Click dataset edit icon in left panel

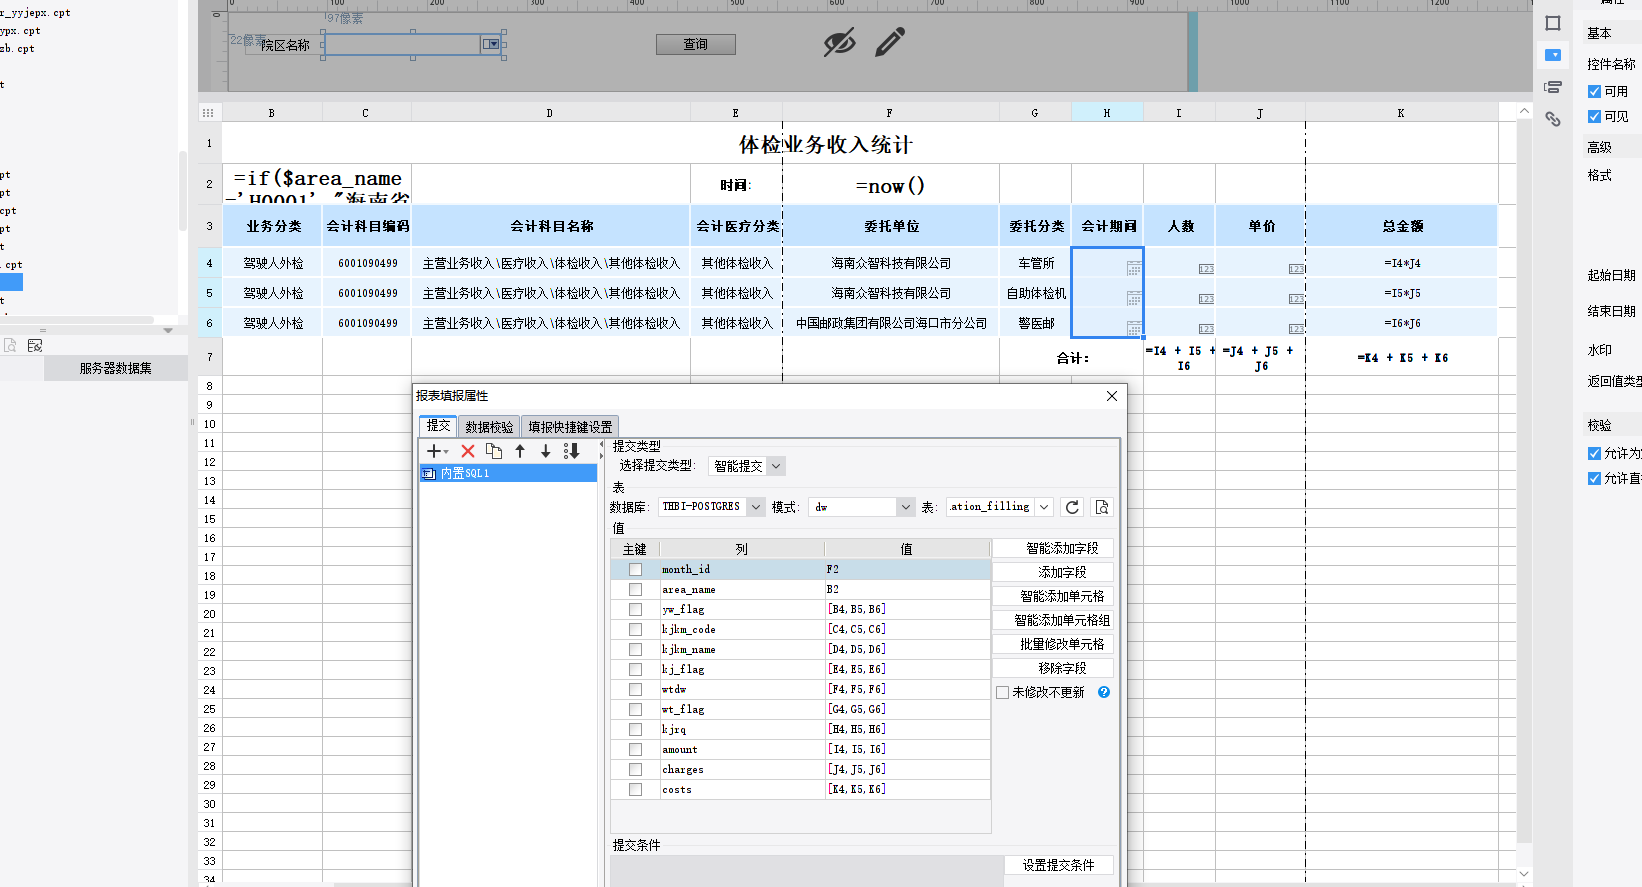(x=35, y=345)
